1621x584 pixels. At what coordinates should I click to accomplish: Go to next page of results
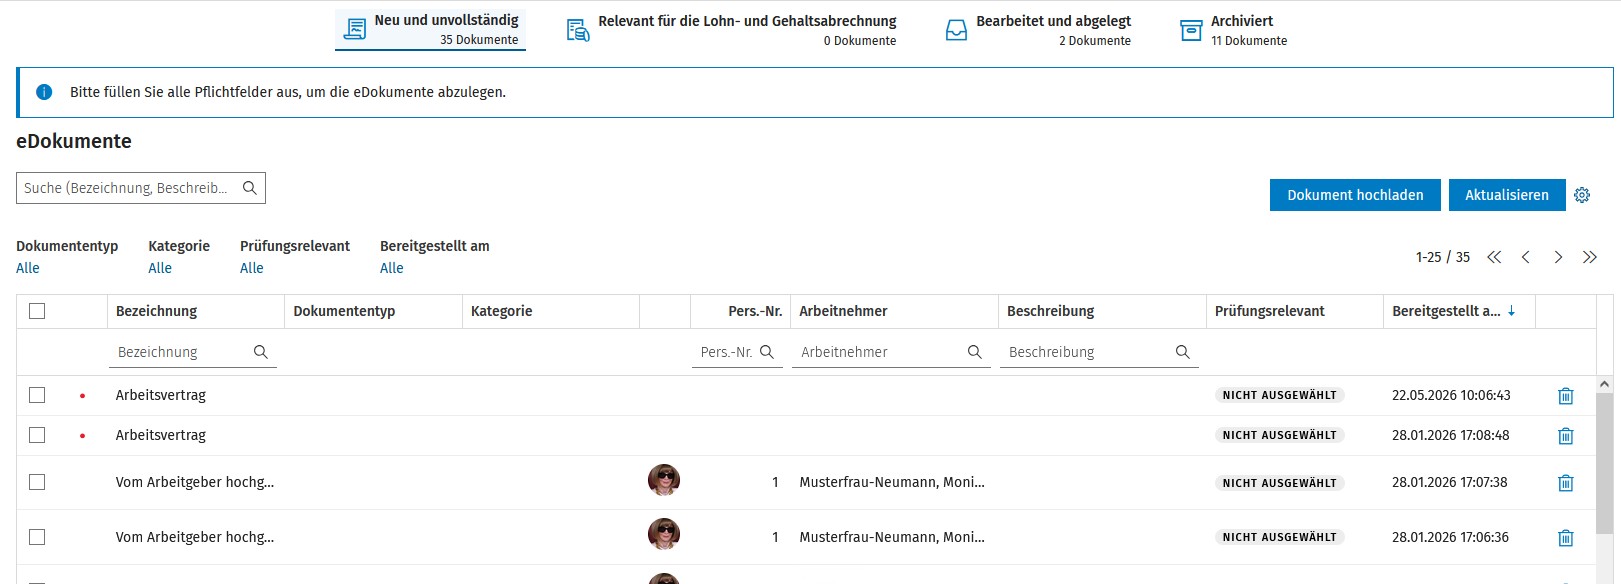click(x=1558, y=257)
